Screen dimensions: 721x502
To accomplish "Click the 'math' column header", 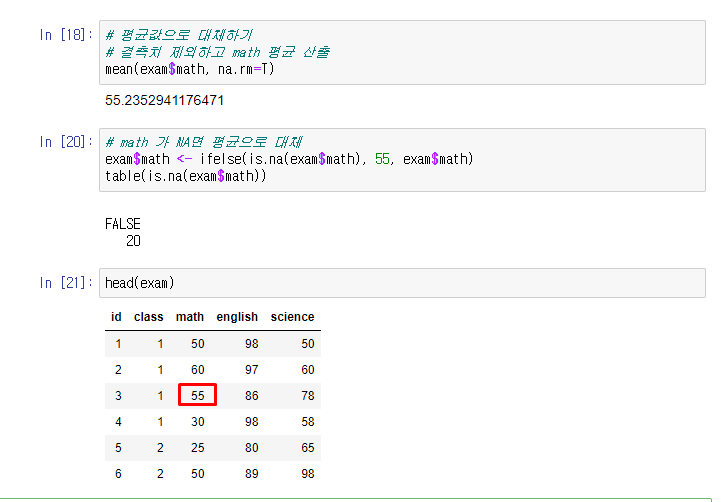I will click(x=189, y=317).
